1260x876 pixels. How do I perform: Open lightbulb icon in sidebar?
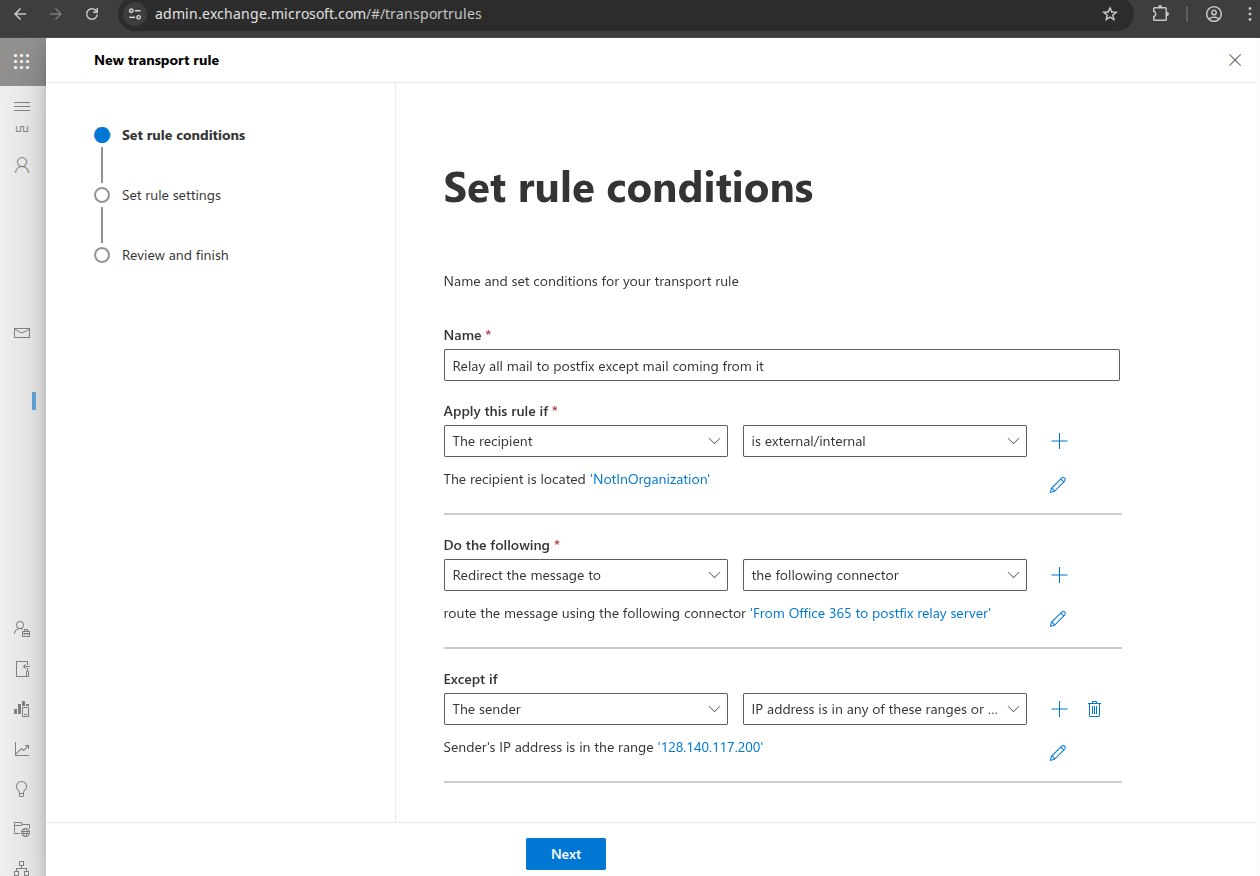click(x=22, y=789)
